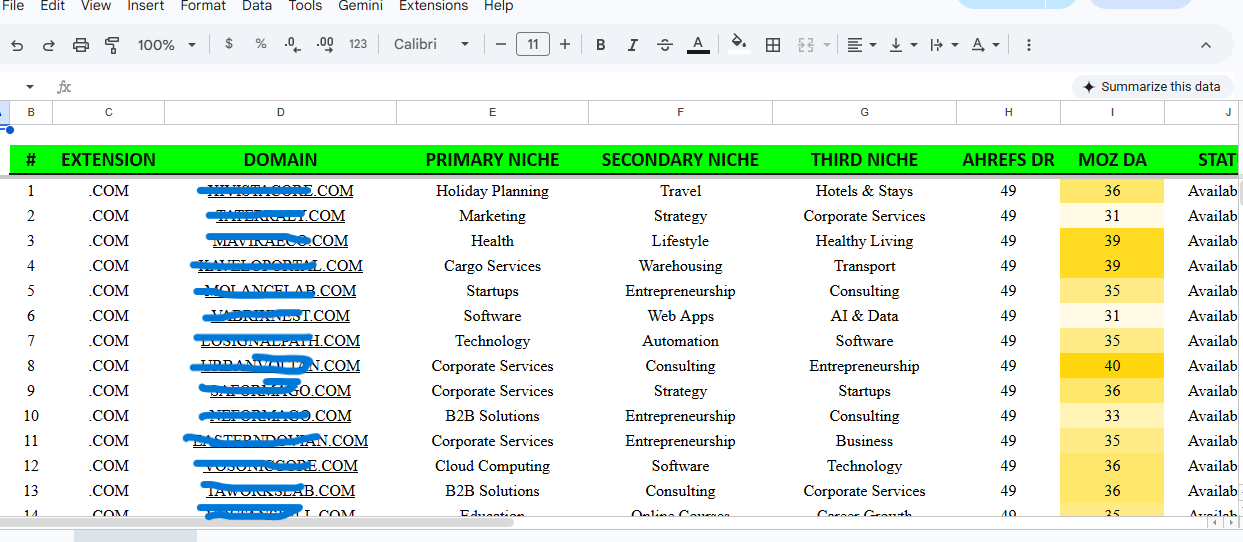
Task: Open the Data menu
Action: (x=257, y=6)
